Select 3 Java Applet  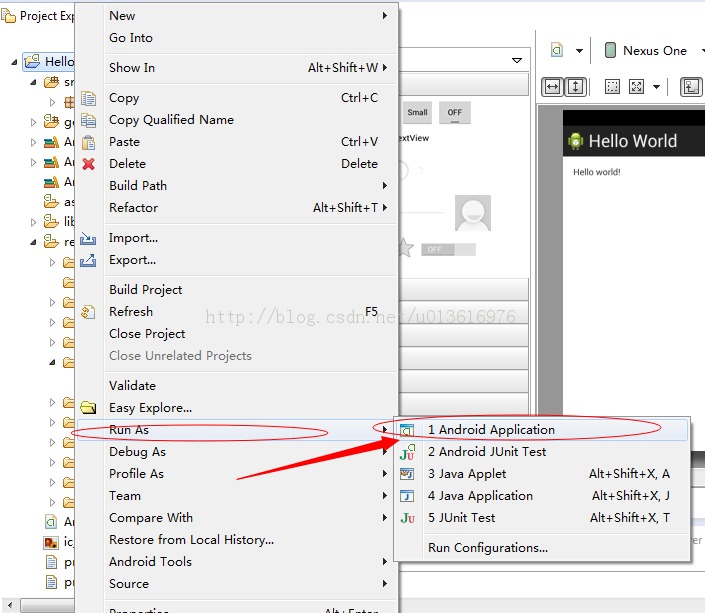(x=542, y=474)
